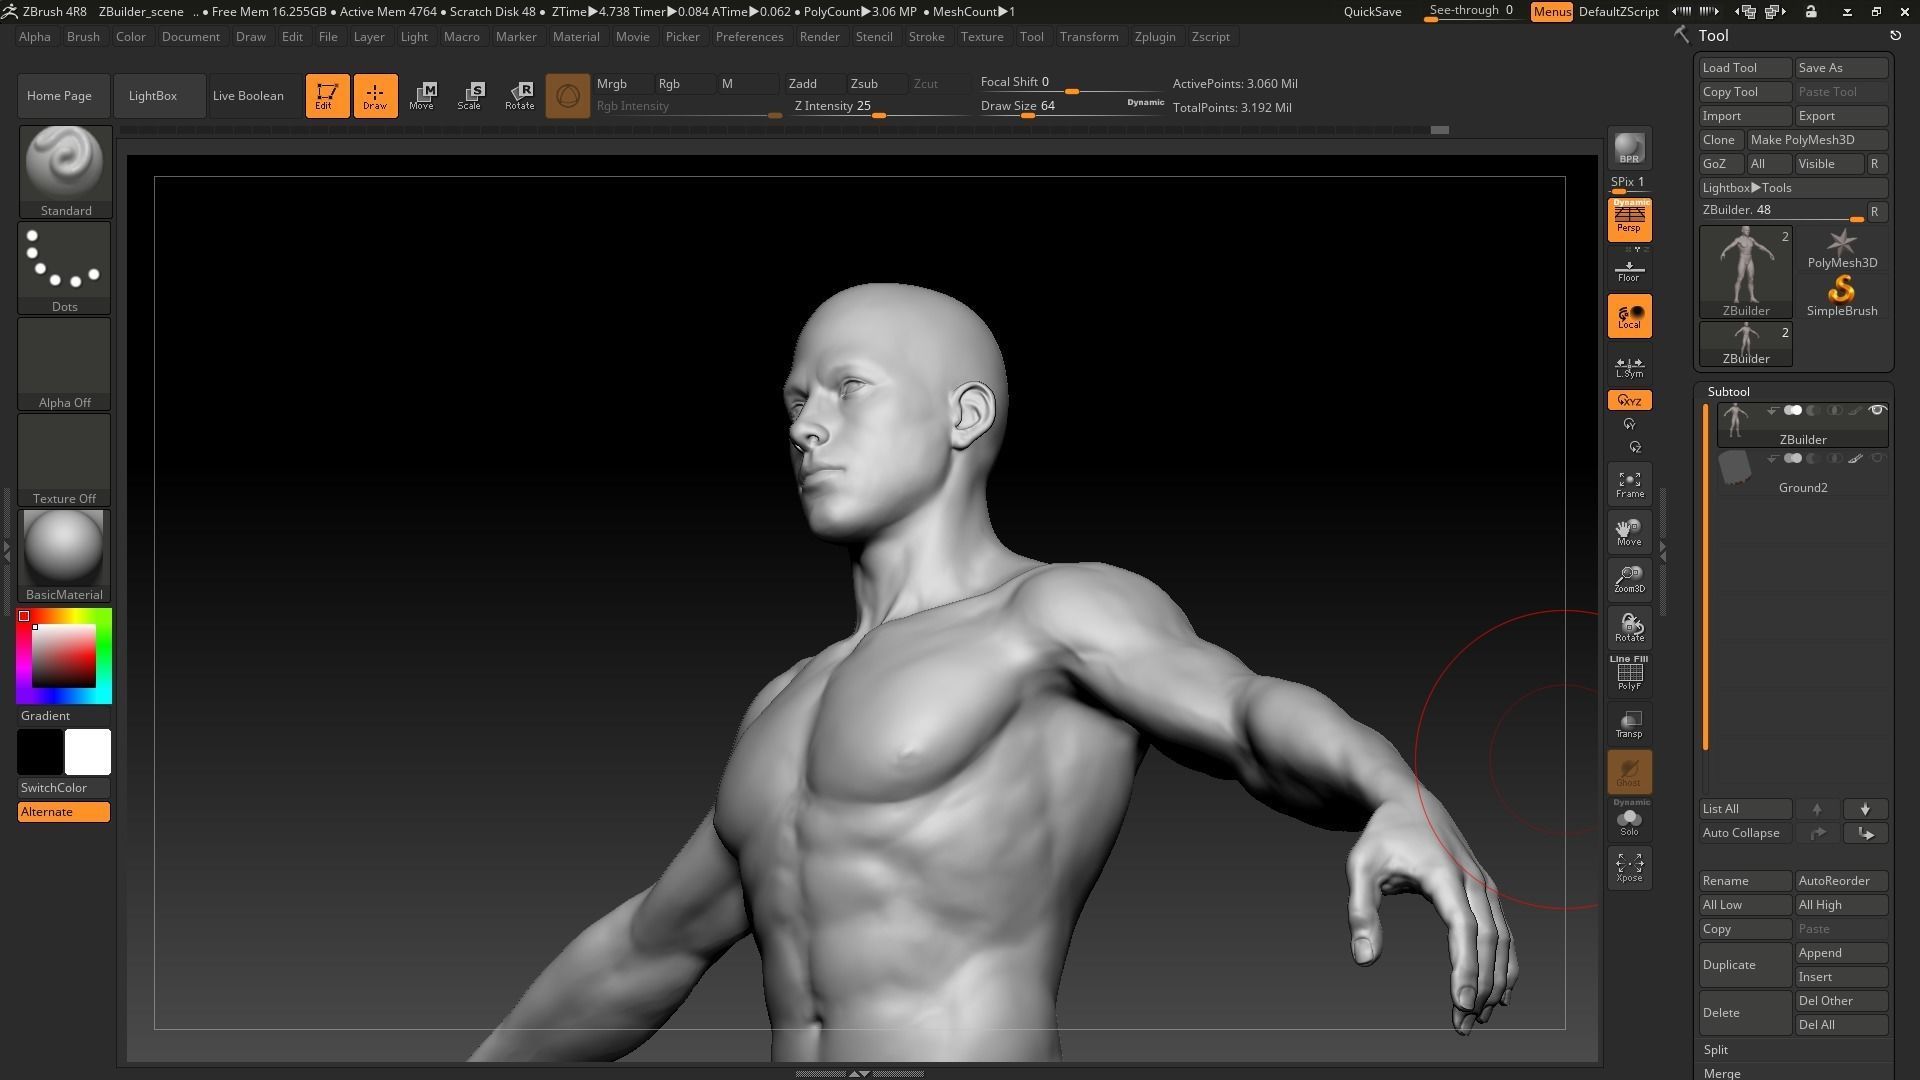
Task: Adjust the Z Intensity slider
Action: click(x=879, y=107)
